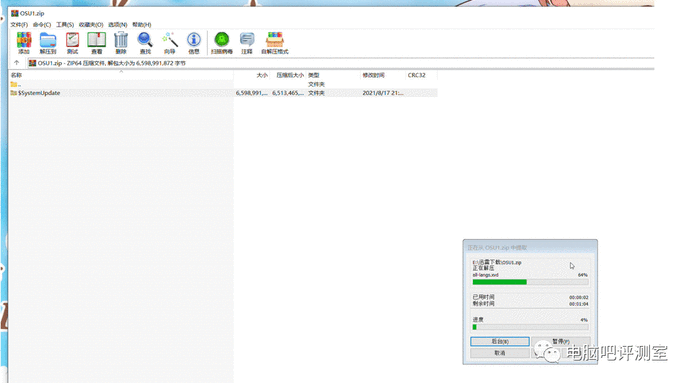The height and width of the screenshot is (383, 690).
Task: Open the 文件(F) menu
Action: pyautogui.click(x=19, y=25)
